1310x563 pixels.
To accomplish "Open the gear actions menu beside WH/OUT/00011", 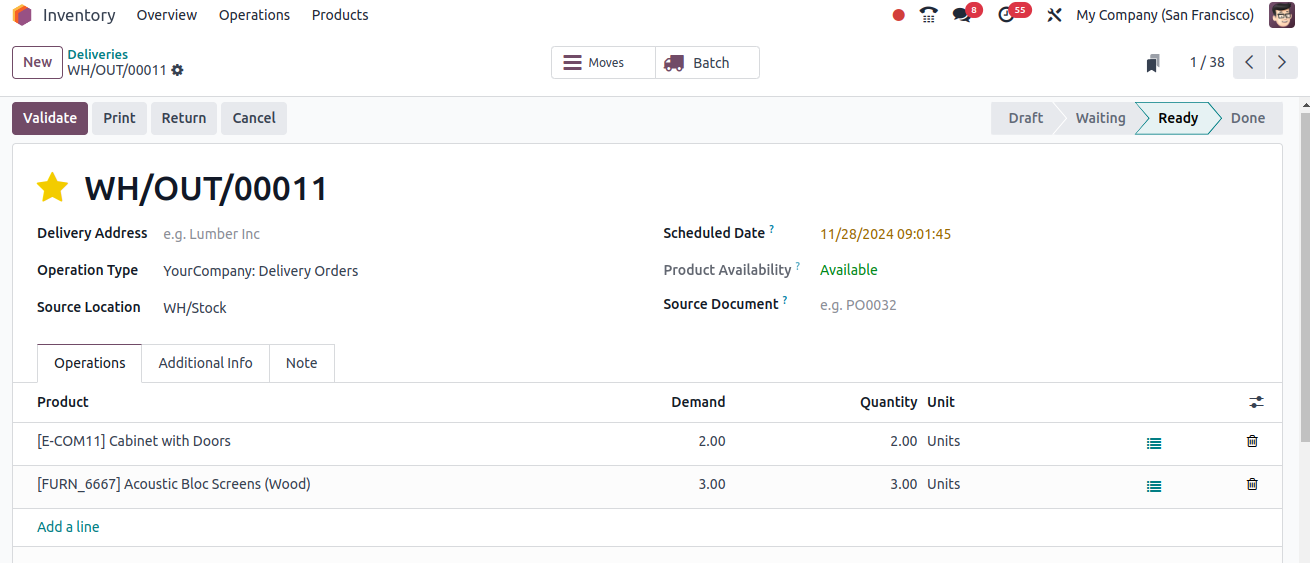I will click(x=177, y=70).
